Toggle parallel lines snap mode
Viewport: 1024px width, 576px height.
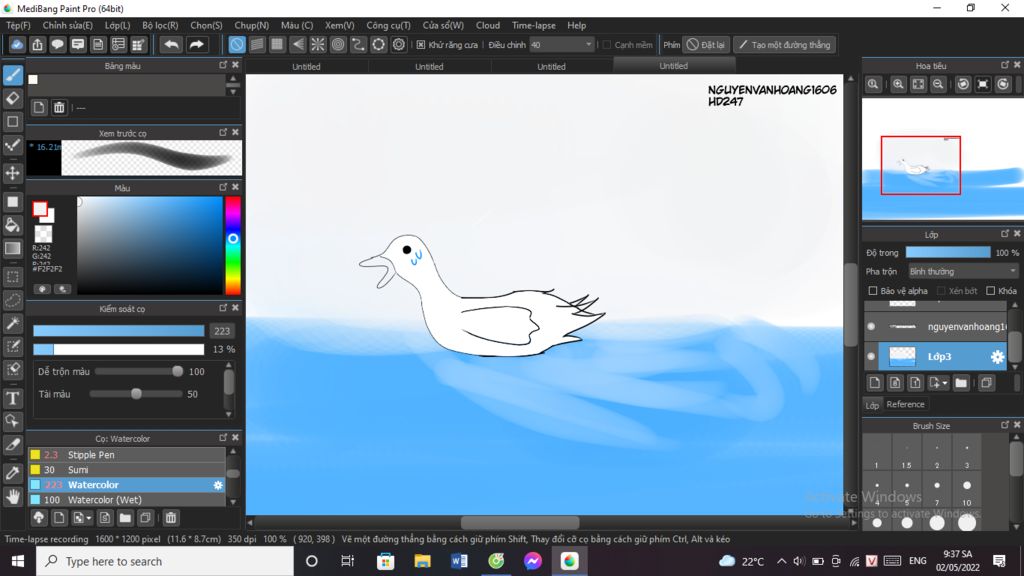[x=257, y=44]
